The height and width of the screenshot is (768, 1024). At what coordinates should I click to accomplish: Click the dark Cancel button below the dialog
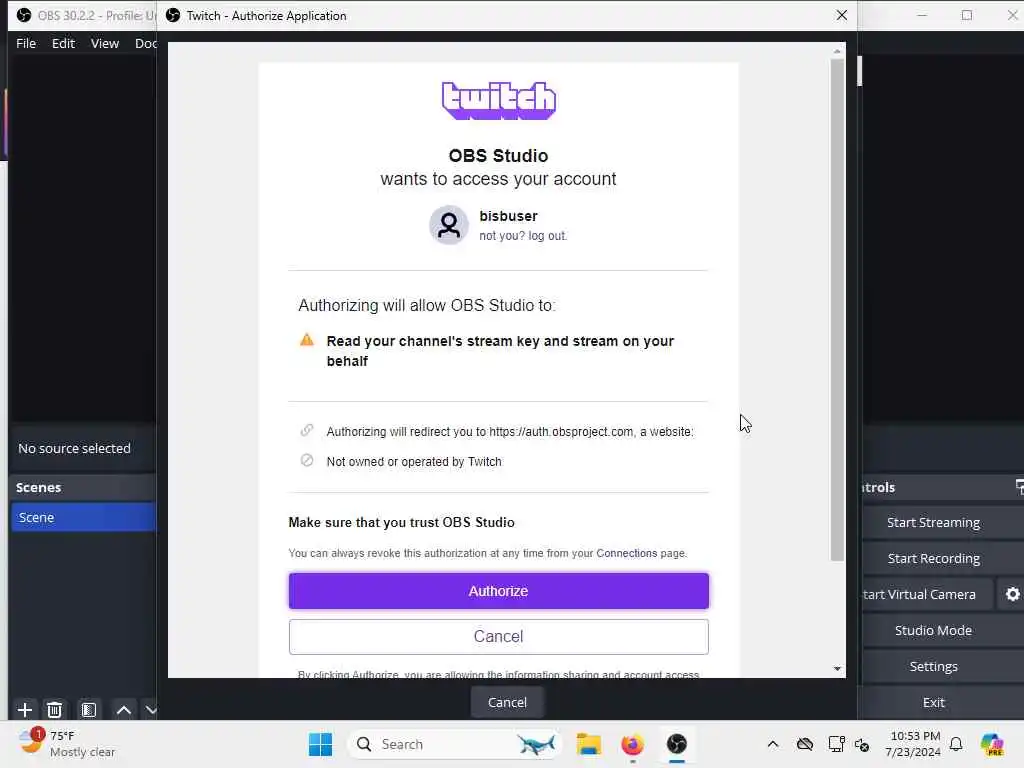coord(507,702)
